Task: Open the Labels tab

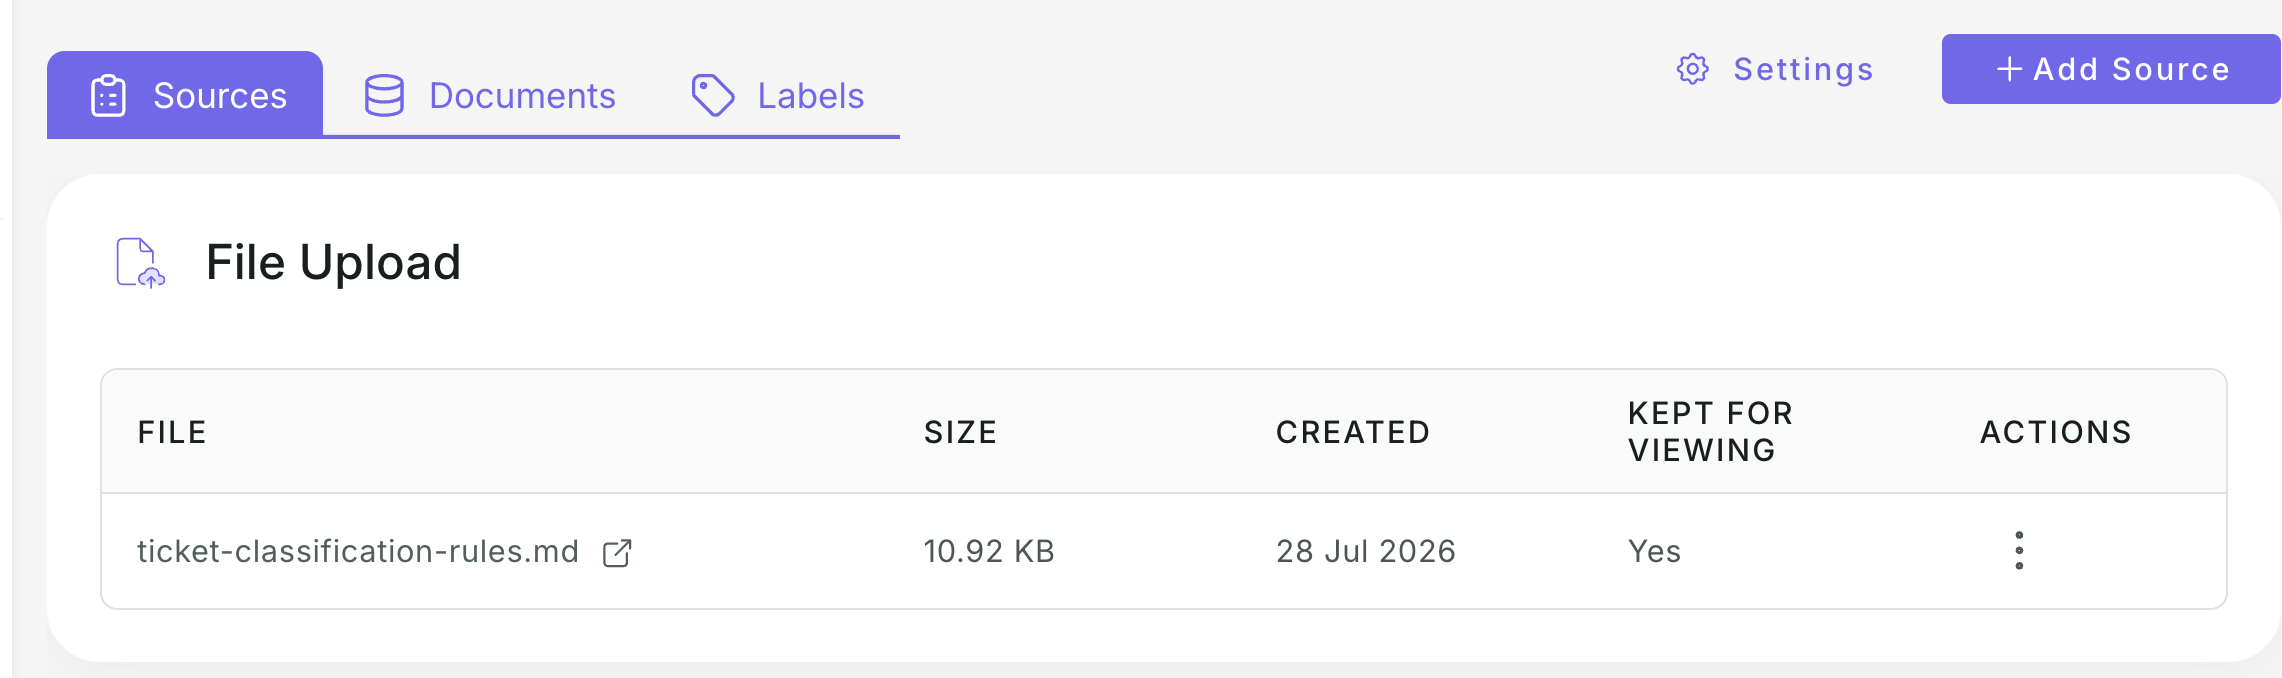Action: tap(778, 96)
